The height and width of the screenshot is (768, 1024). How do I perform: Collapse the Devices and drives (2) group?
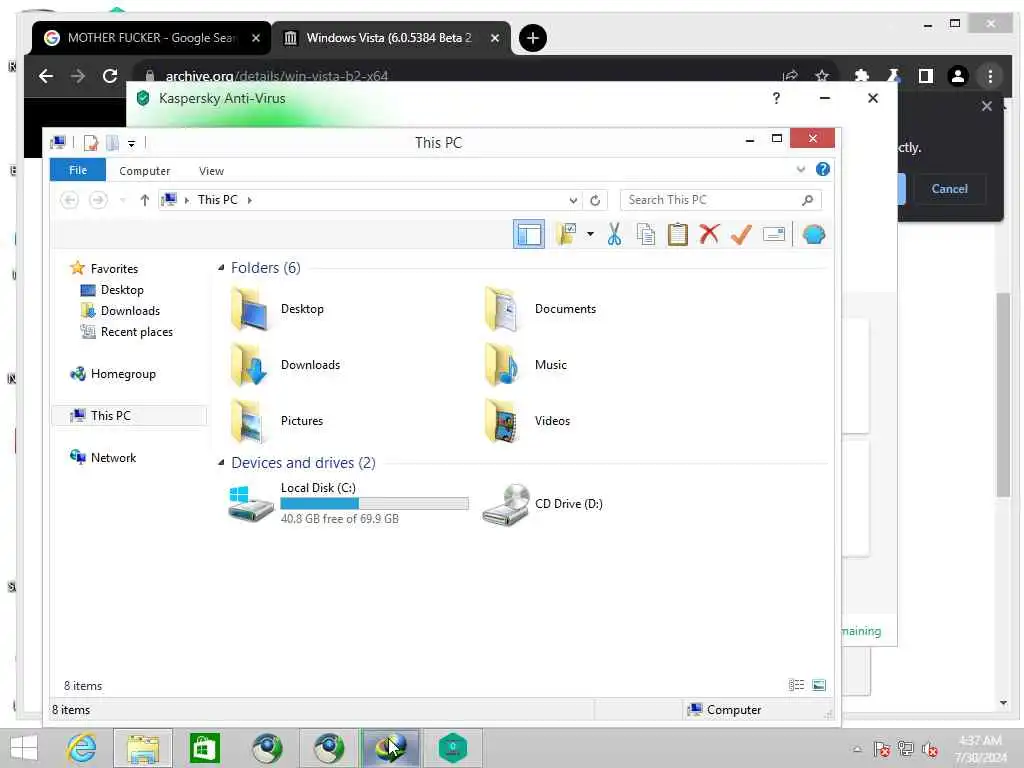click(221, 463)
